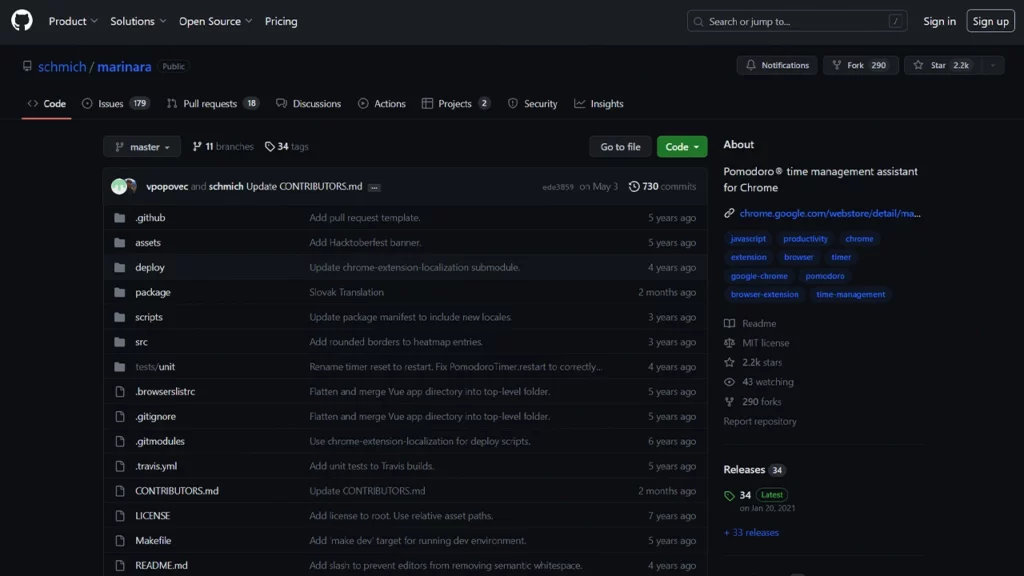
Task: Expand the commit message ellipsis
Action: click(374, 187)
